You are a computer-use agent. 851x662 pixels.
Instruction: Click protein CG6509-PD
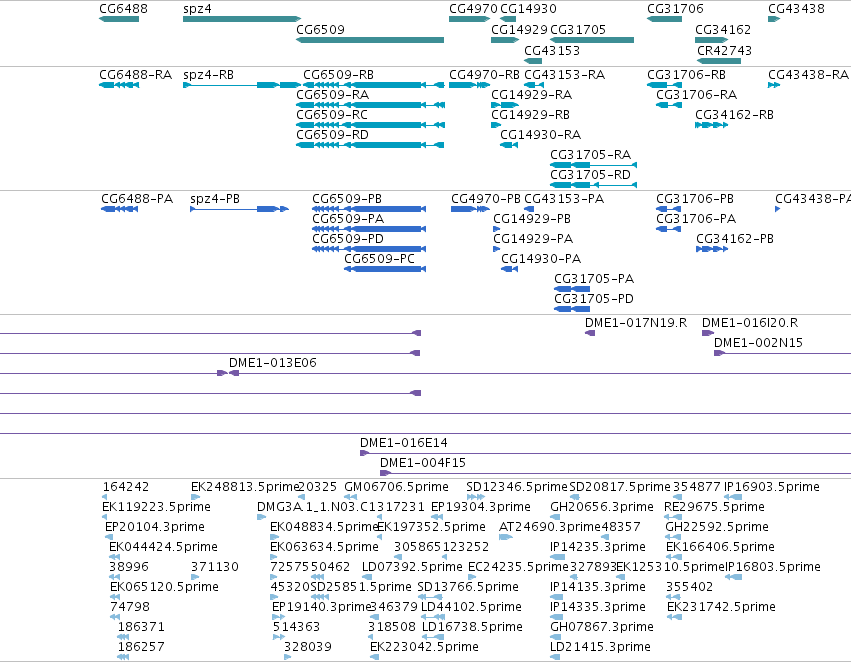pos(369,249)
